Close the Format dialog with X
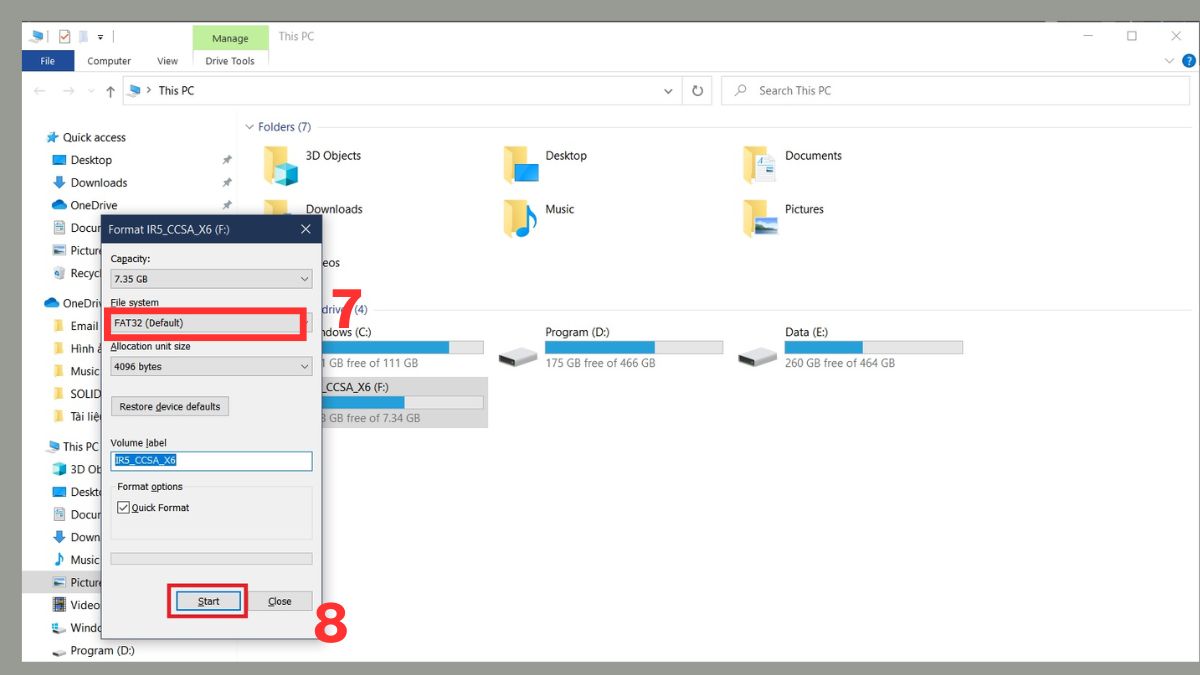The width and height of the screenshot is (1200, 675). tap(305, 229)
